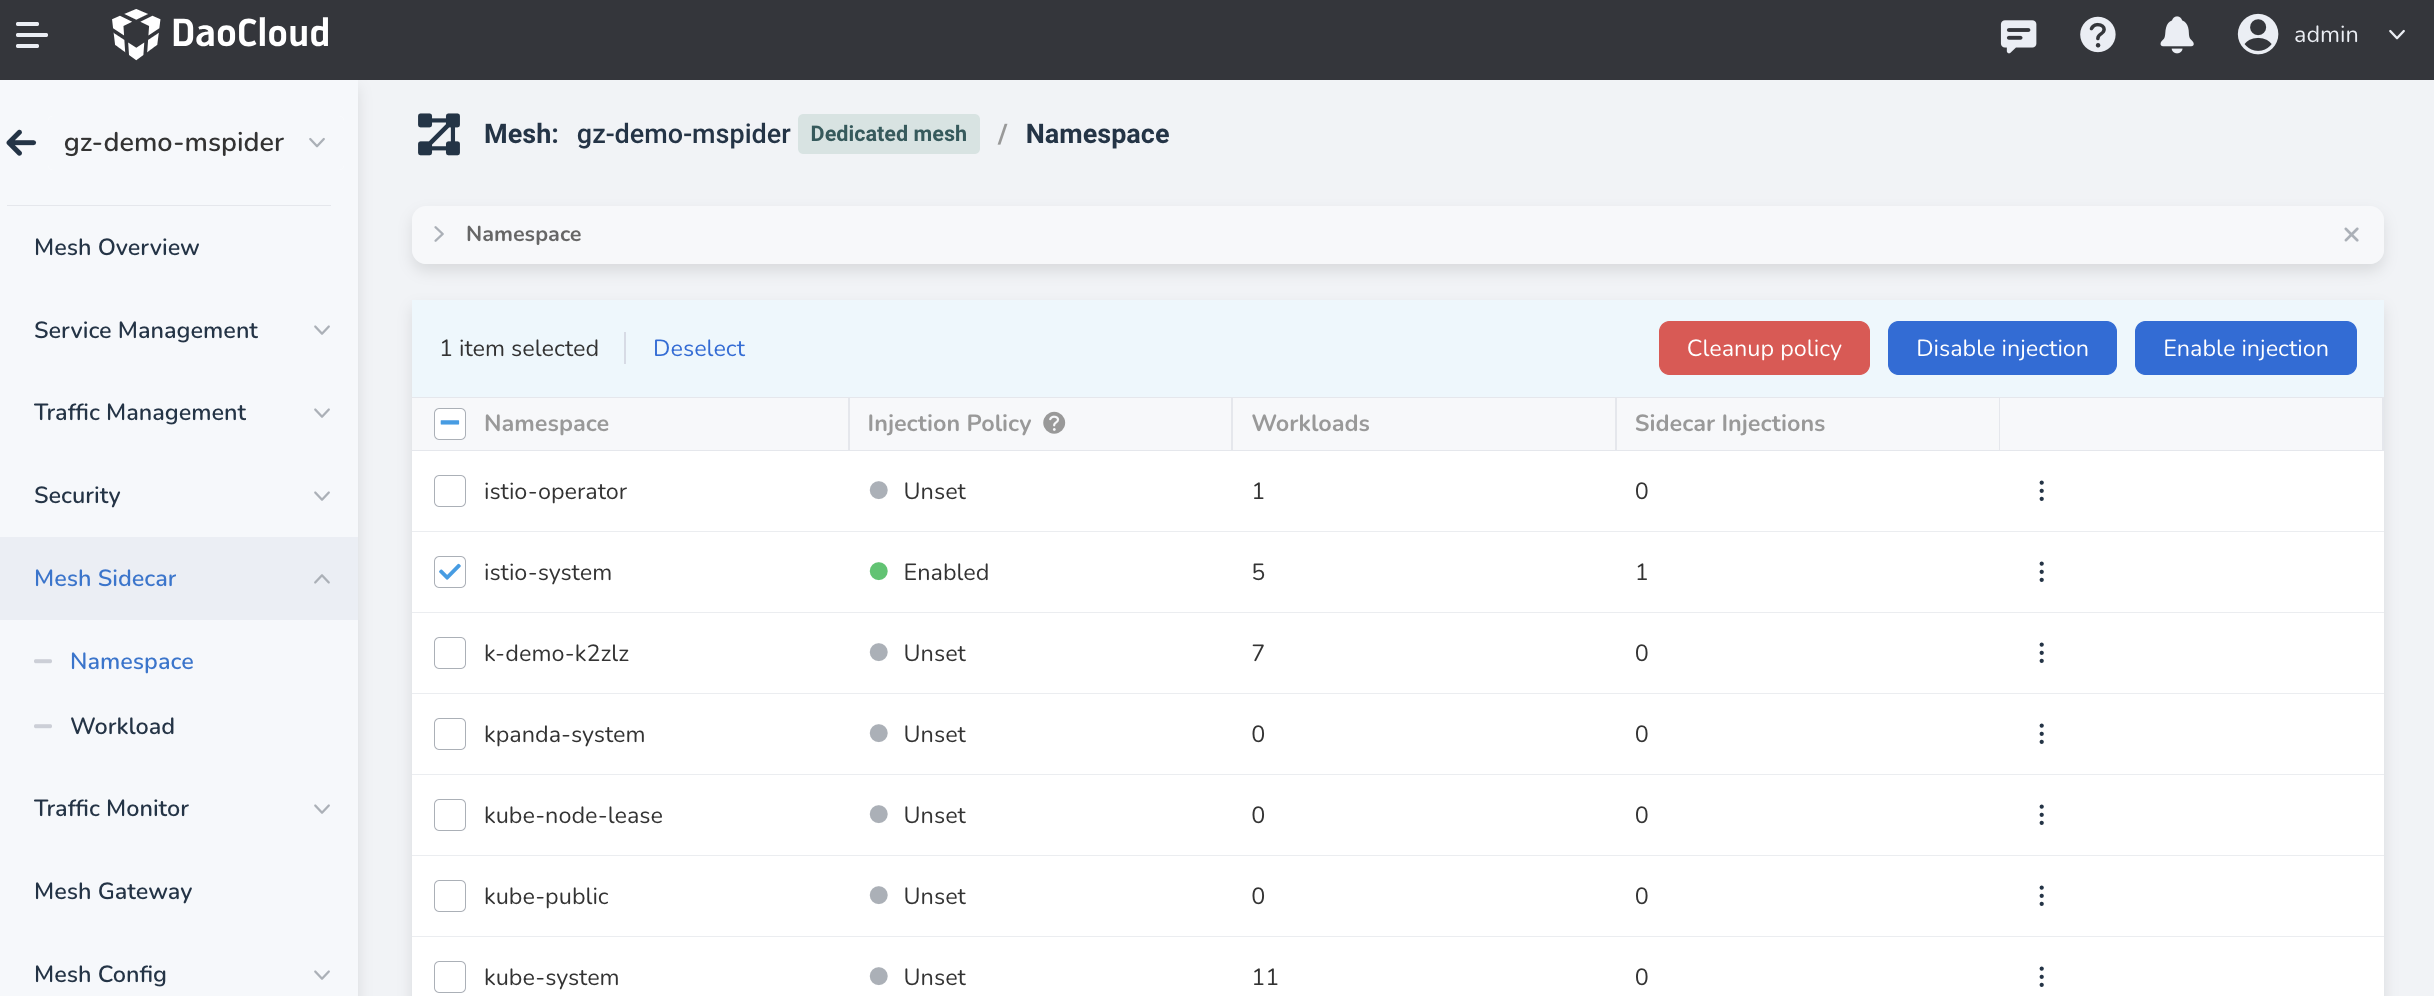Open the chat messages panel
2434x996 pixels.
point(2018,35)
